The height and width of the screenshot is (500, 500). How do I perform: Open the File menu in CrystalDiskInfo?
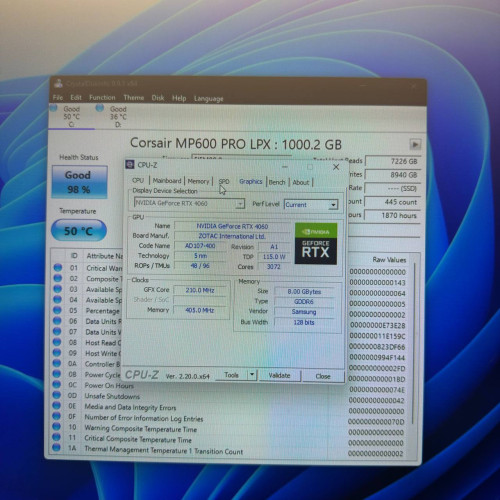coord(58,97)
